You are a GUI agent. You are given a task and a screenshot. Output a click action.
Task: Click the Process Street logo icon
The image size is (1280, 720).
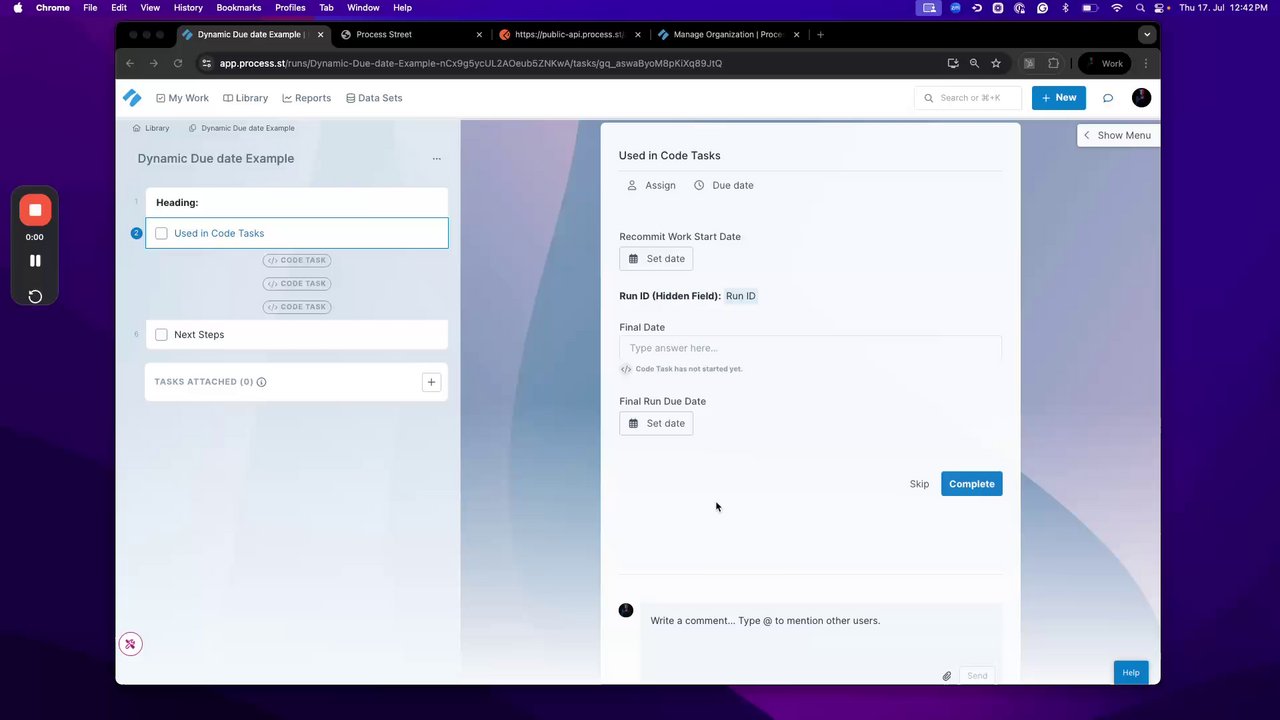coord(132,98)
